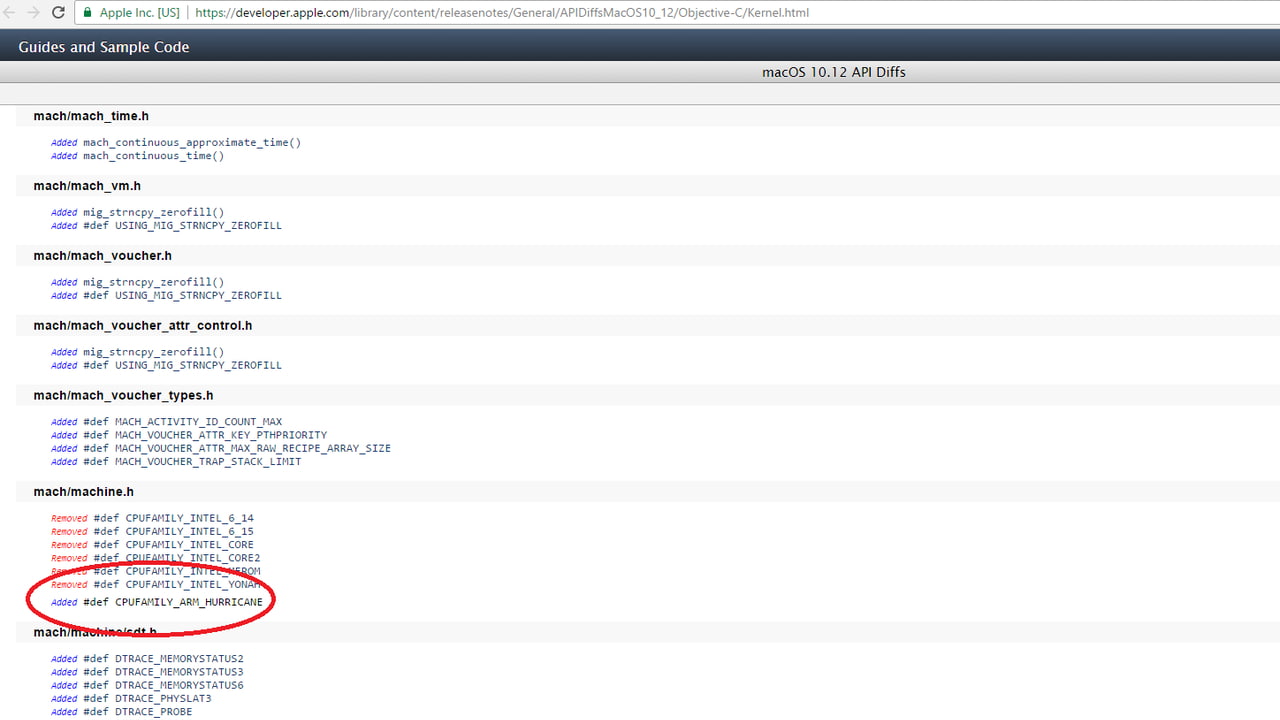The height and width of the screenshot is (720, 1280).
Task: Click the back navigation arrow
Action: [10, 13]
